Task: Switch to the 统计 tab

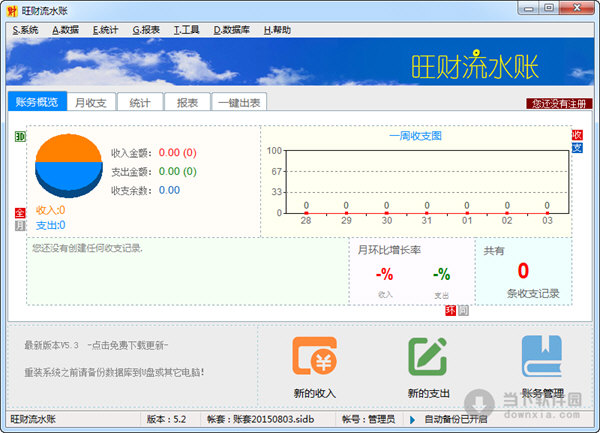Action: [x=140, y=102]
